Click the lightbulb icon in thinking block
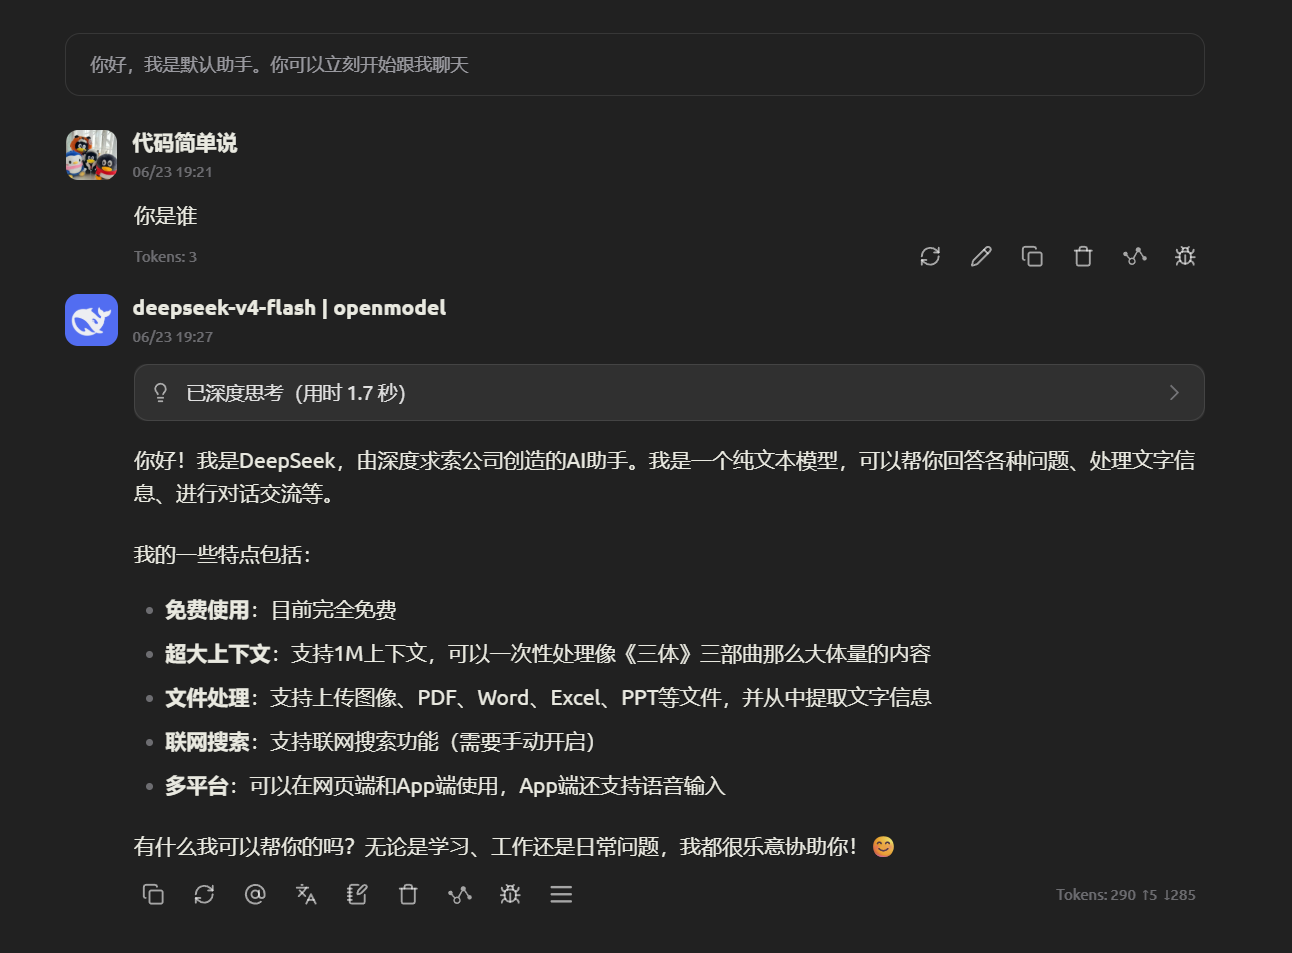Image resolution: width=1292 pixels, height=953 pixels. (160, 393)
